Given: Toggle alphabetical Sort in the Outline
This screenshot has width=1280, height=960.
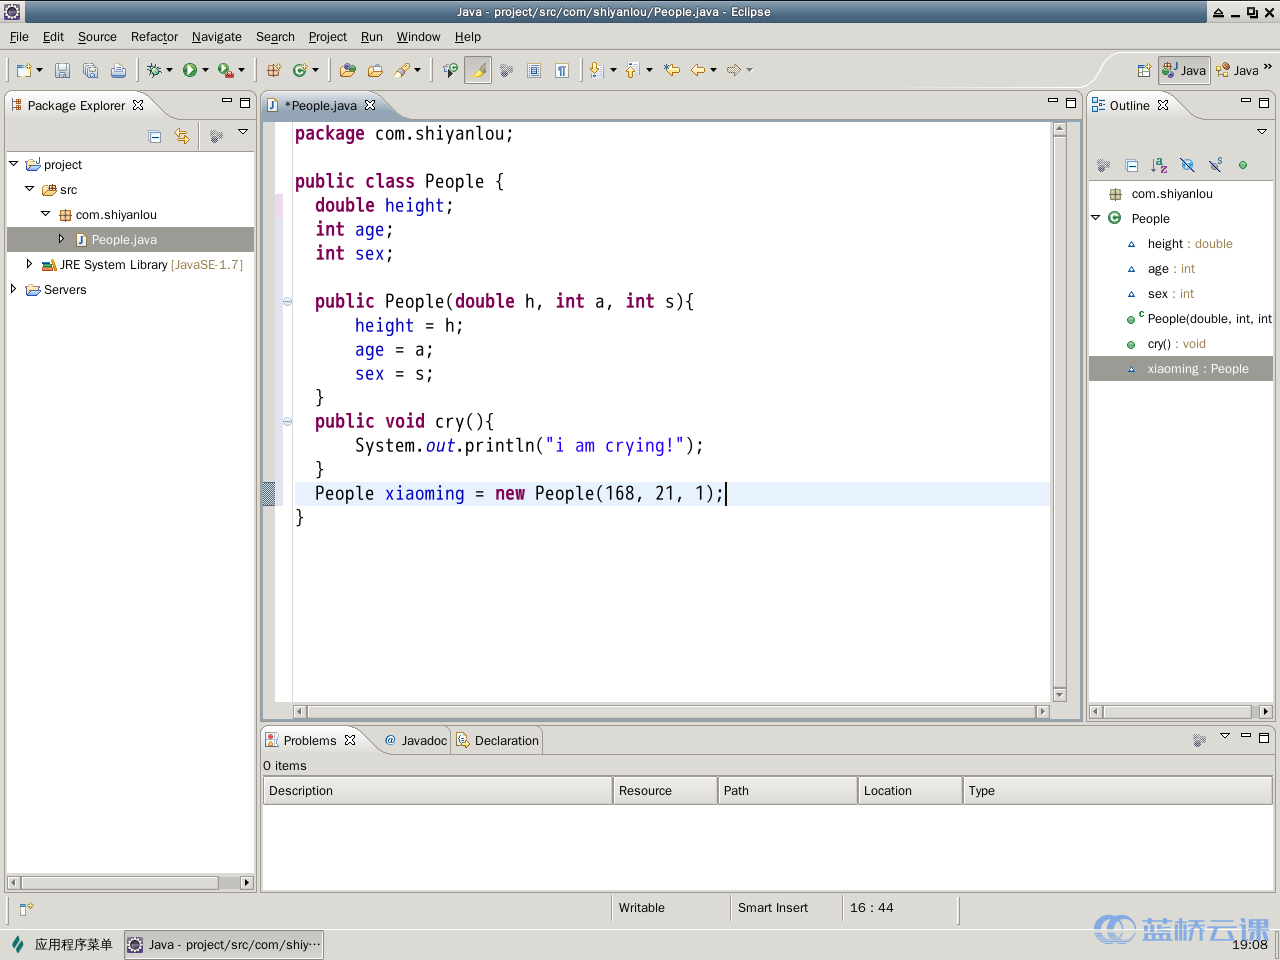Looking at the screenshot, I should (1159, 165).
